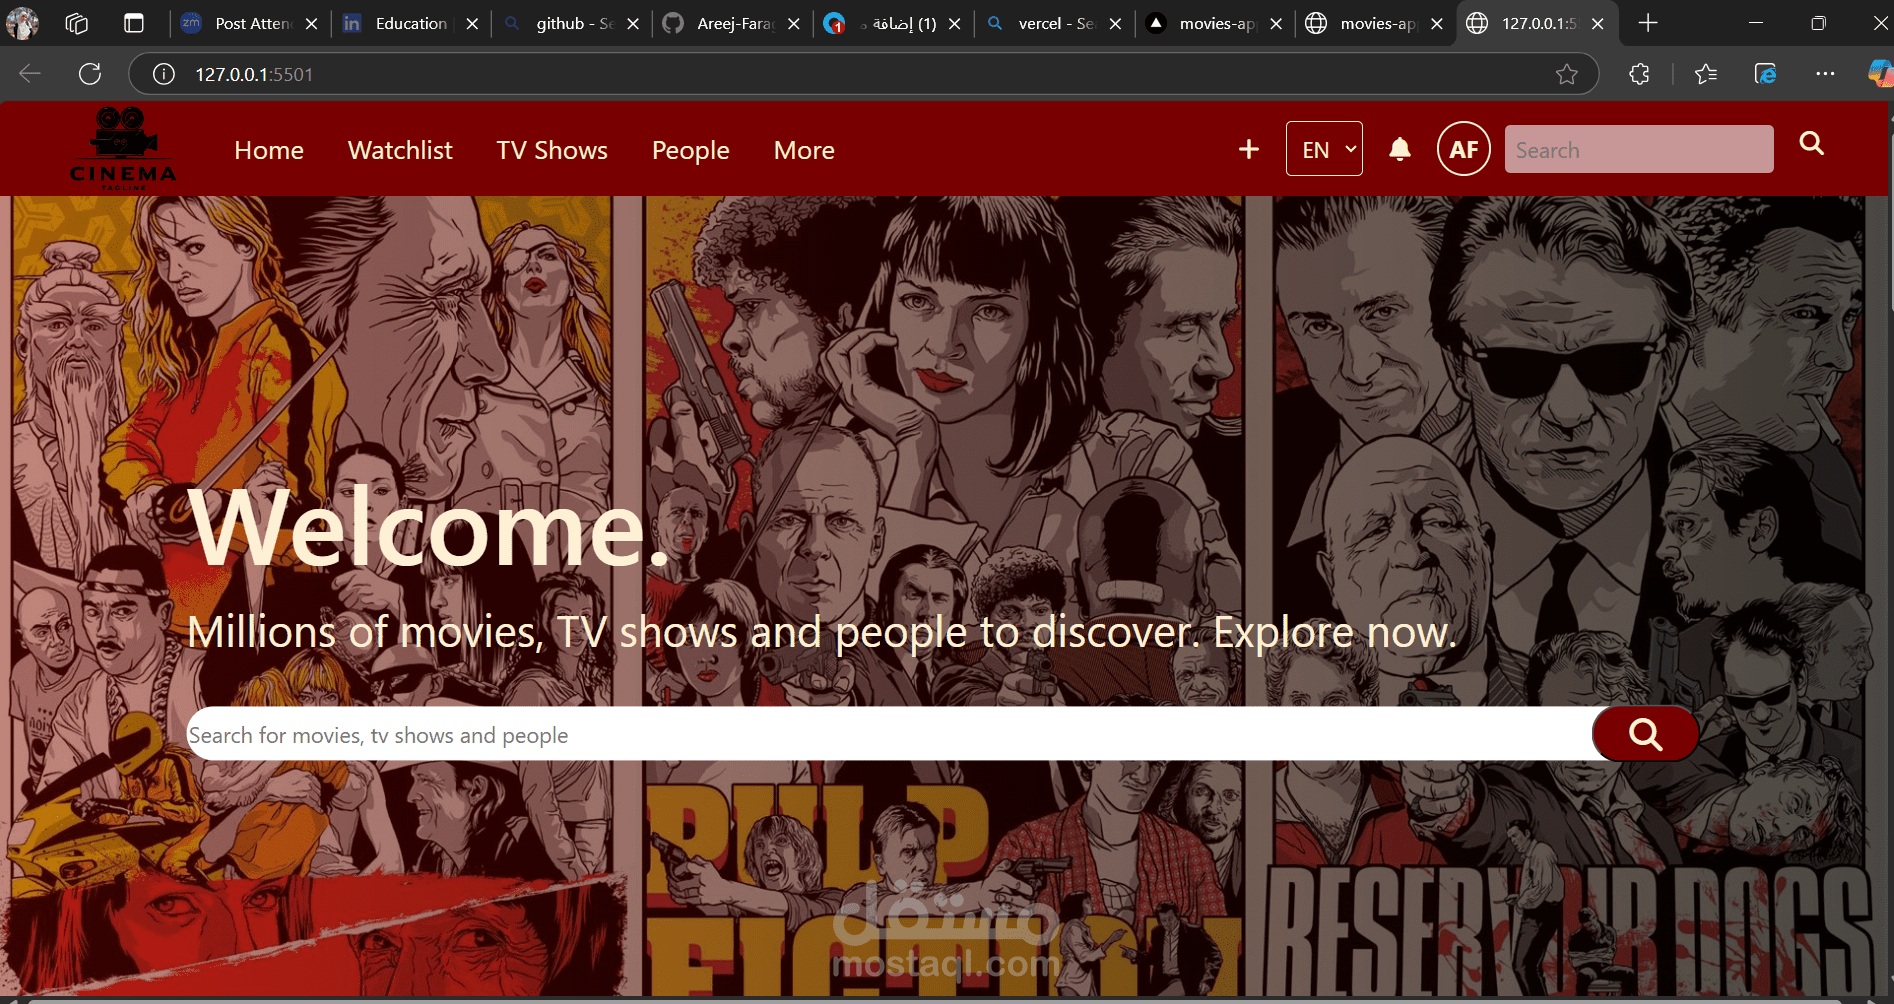Open the More menu in the navbar
The height and width of the screenshot is (1004, 1894).
(804, 150)
